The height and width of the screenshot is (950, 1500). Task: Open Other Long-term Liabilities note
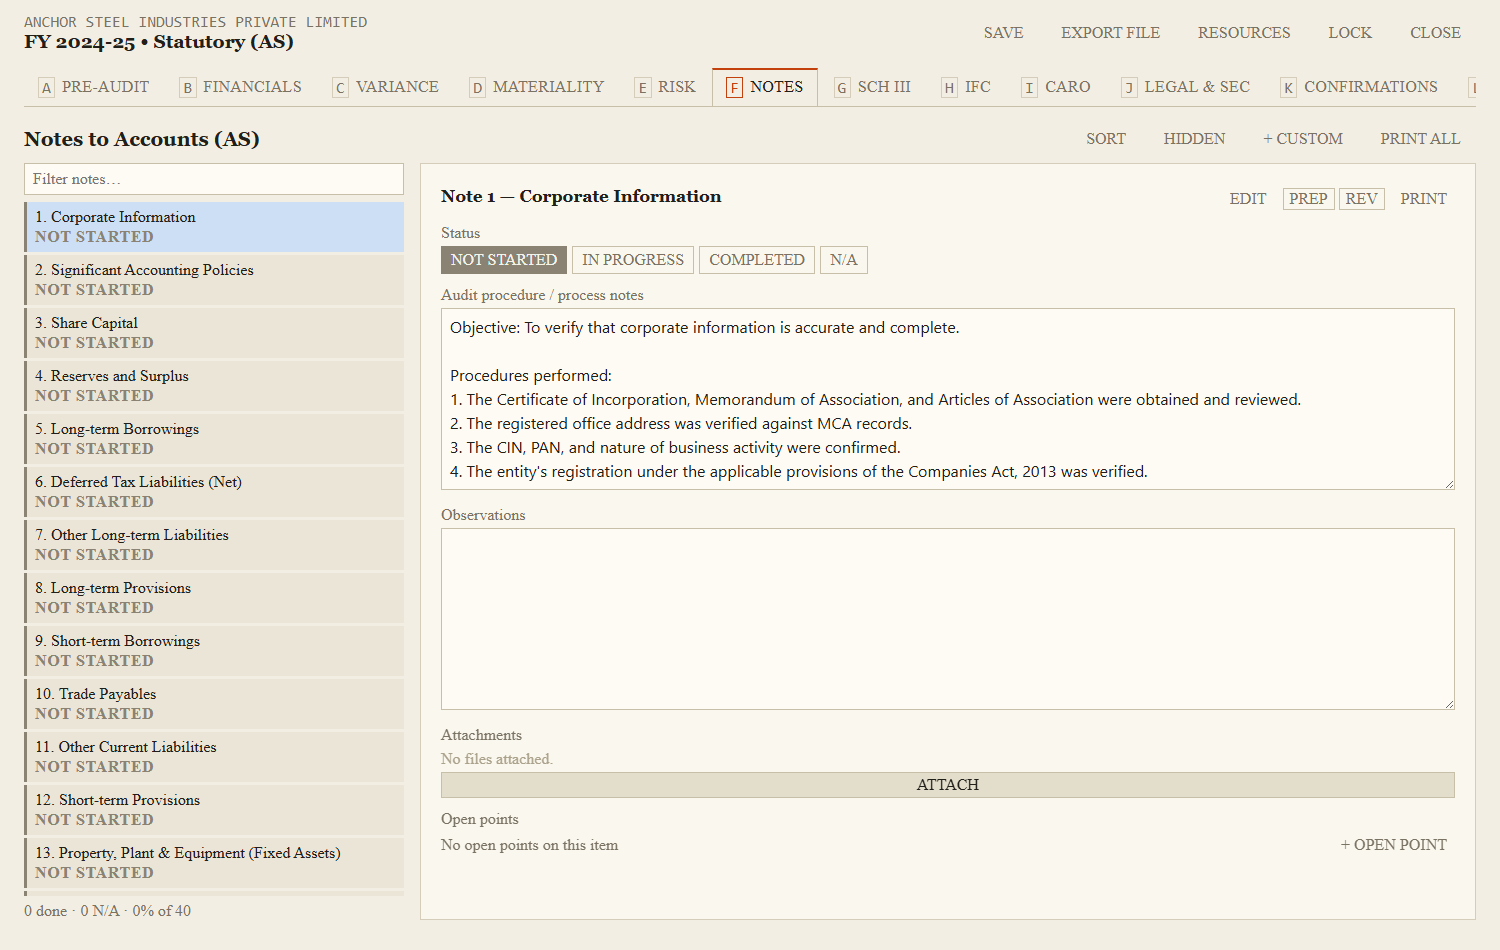[x=214, y=545]
